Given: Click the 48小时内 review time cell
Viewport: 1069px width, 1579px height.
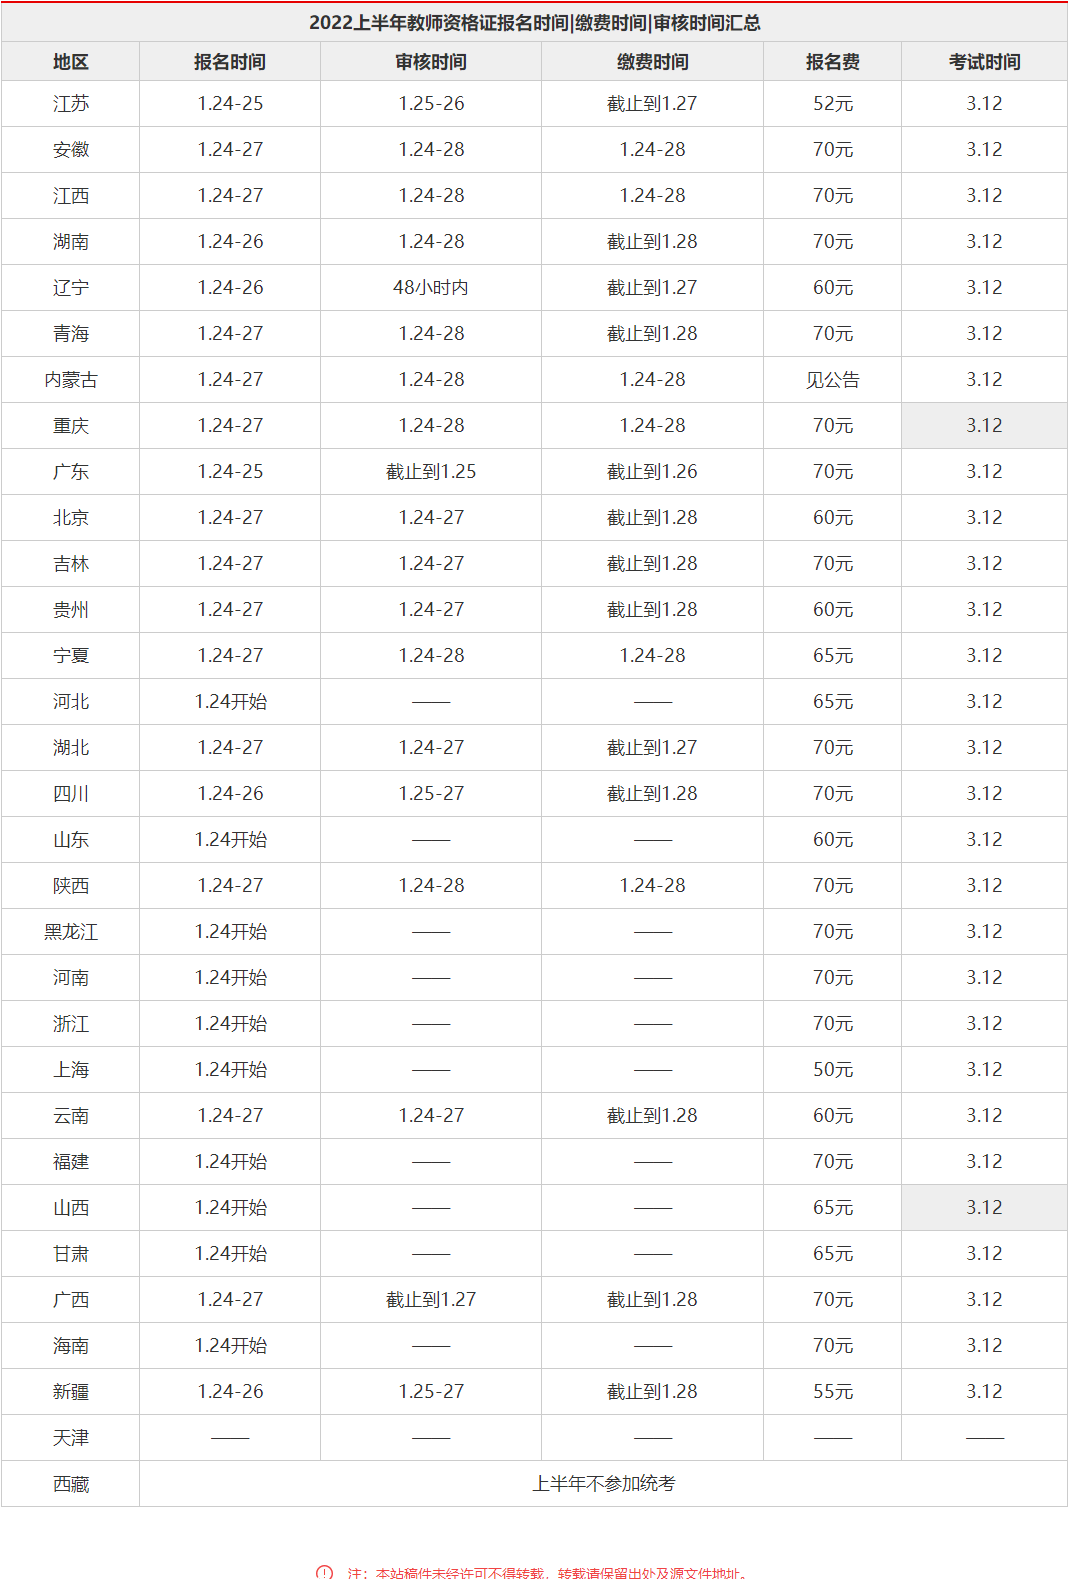Looking at the screenshot, I should pos(431,288).
